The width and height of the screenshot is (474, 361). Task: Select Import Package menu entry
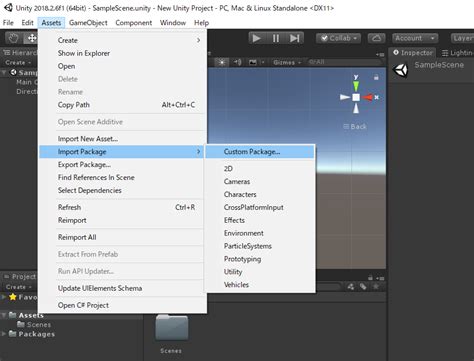(122, 152)
